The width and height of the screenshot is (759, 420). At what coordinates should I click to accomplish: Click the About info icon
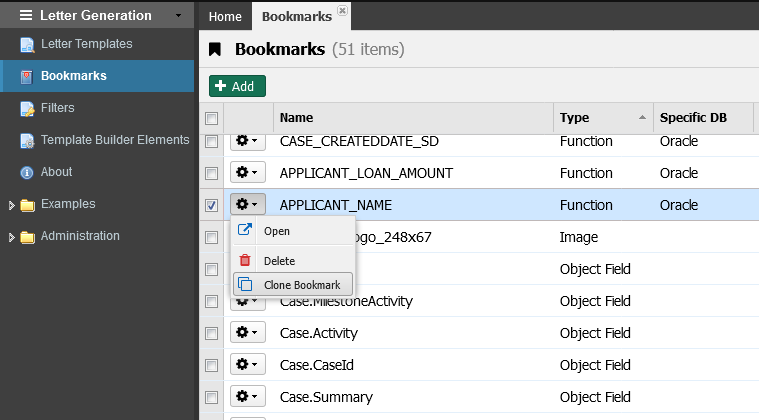tap(27, 172)
